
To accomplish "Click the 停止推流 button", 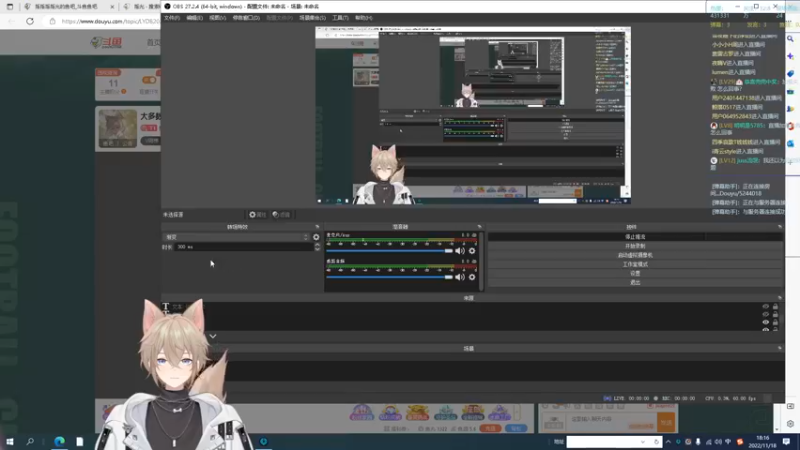I will pyautogui.click(x=635, y=237).
